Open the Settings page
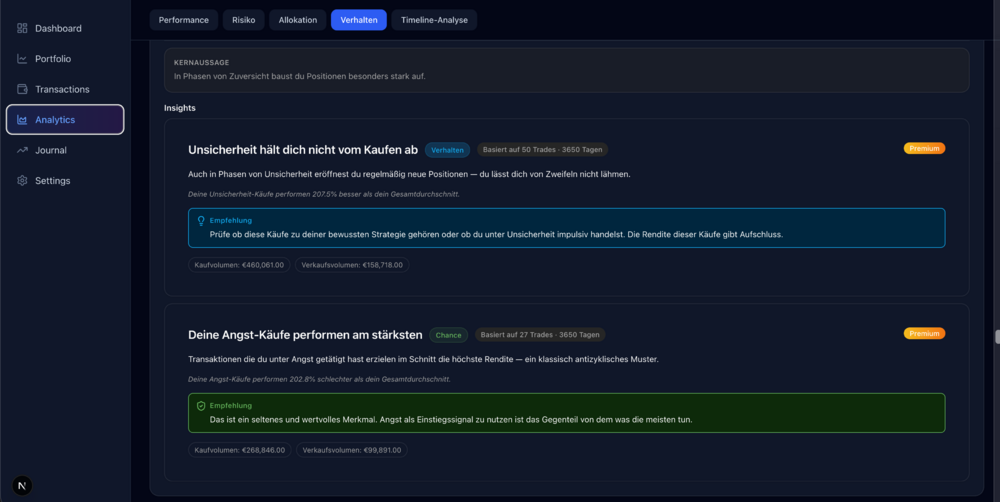The height and width of the screenshot is (502, 1000). click(x=65, y=181)
